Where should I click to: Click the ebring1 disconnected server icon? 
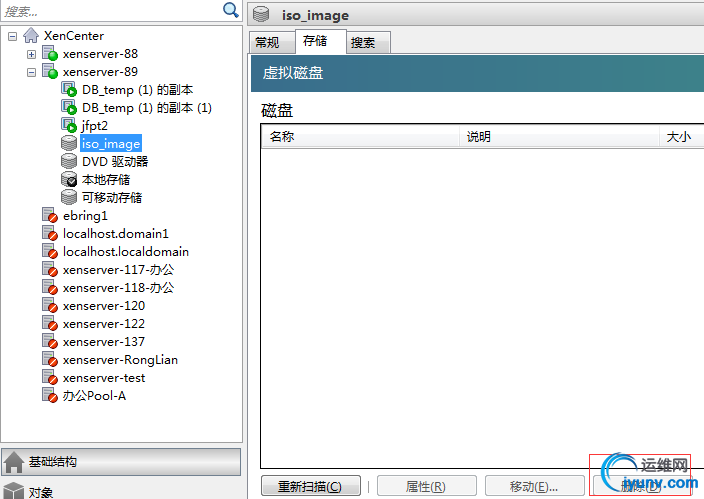tap(50, 215)
